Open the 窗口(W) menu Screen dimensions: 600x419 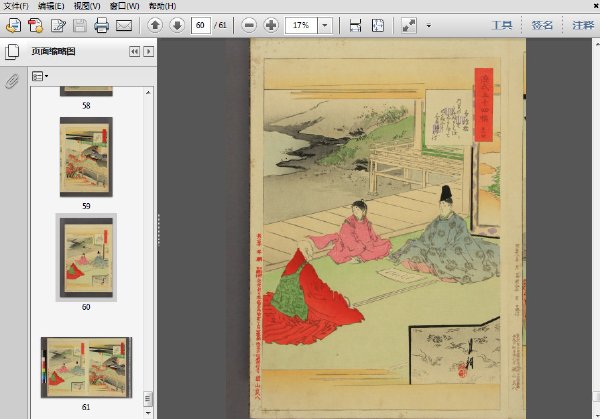coord(124,6)
